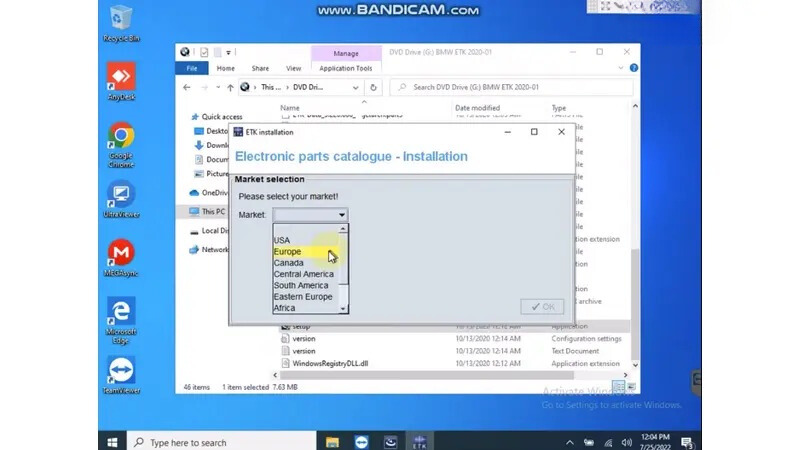Open Recycle Bin on desktop
This screenshot has width=800, height=450.
(121, 19)
